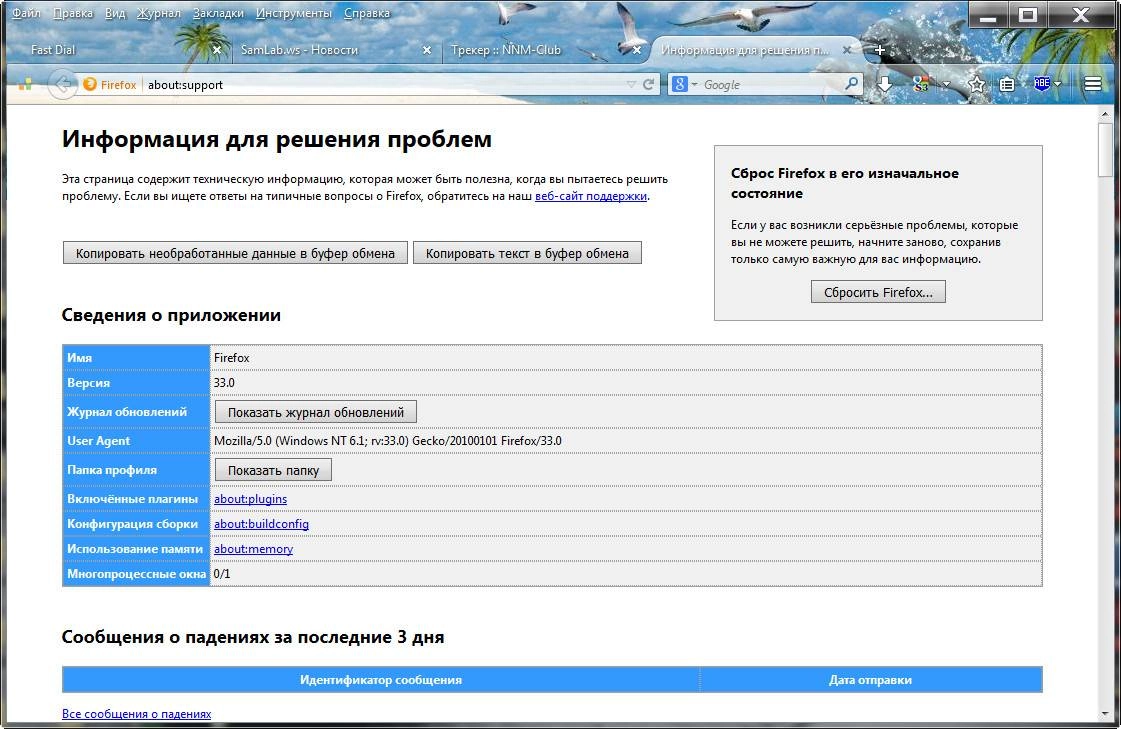Click the Идентификатор сообщения column header
1121x729 pixels.
click(380, 680)
